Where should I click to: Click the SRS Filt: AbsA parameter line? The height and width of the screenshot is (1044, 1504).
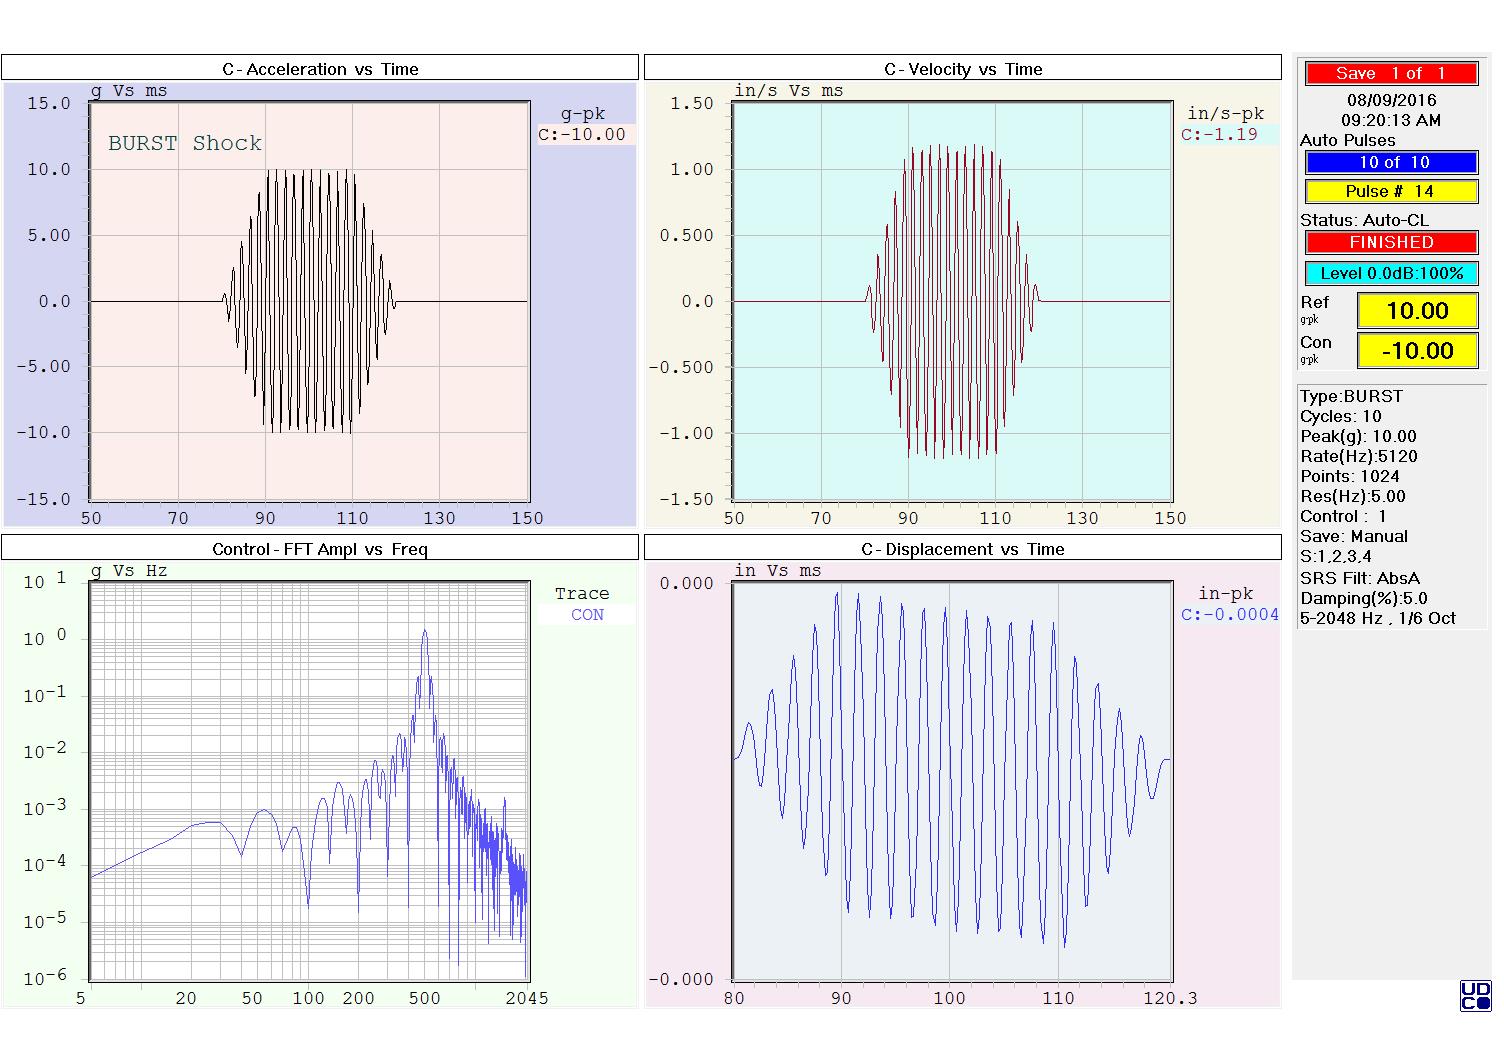click(1359, 578)
